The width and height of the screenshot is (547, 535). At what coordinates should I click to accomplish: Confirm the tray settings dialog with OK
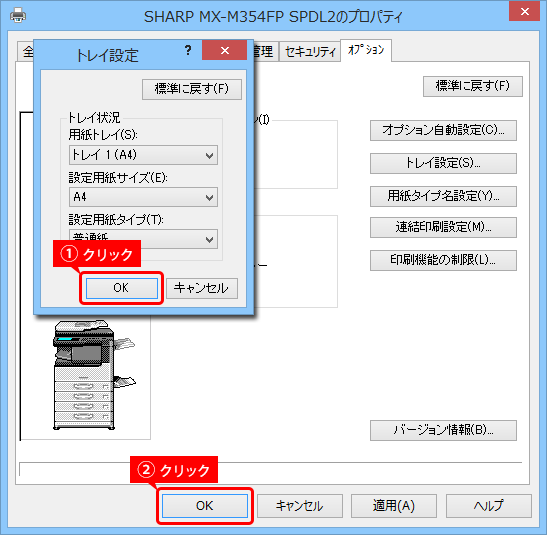pos(121,288)
